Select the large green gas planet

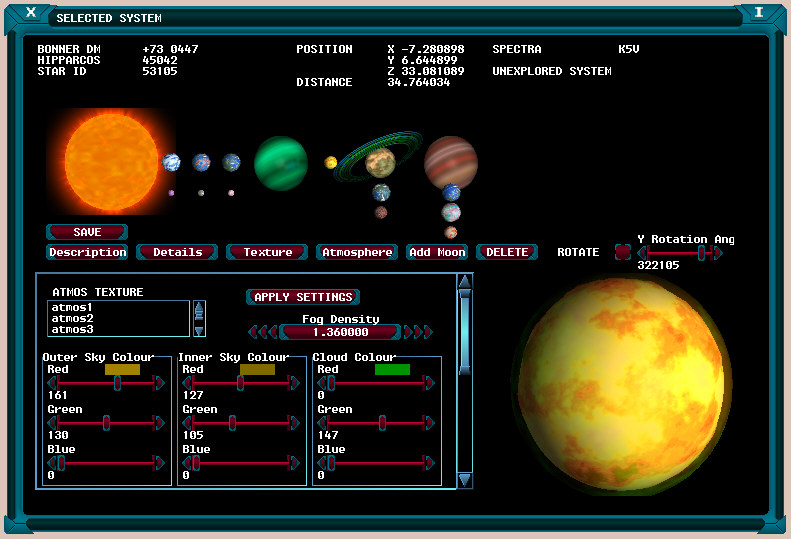tap(280, 163)
